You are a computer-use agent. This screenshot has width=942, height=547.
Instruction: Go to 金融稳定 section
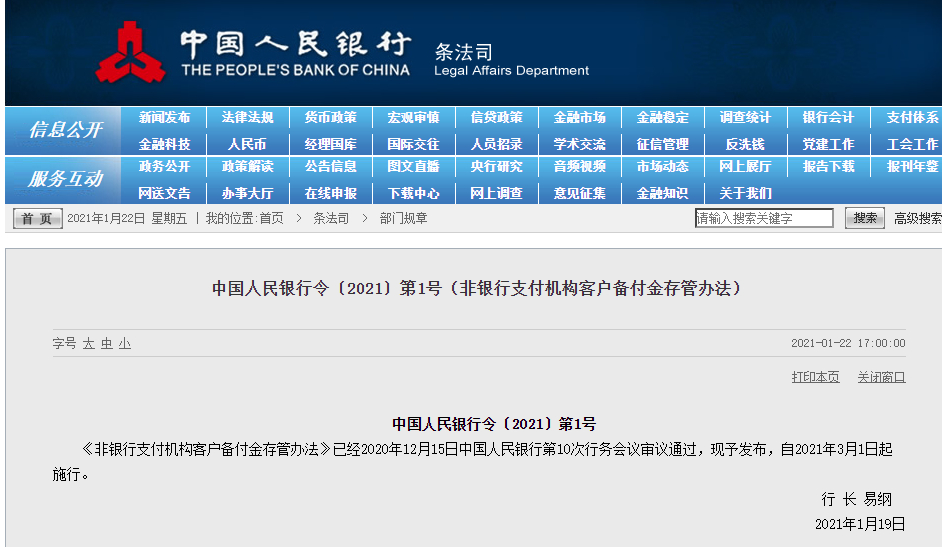coord(663,118)
